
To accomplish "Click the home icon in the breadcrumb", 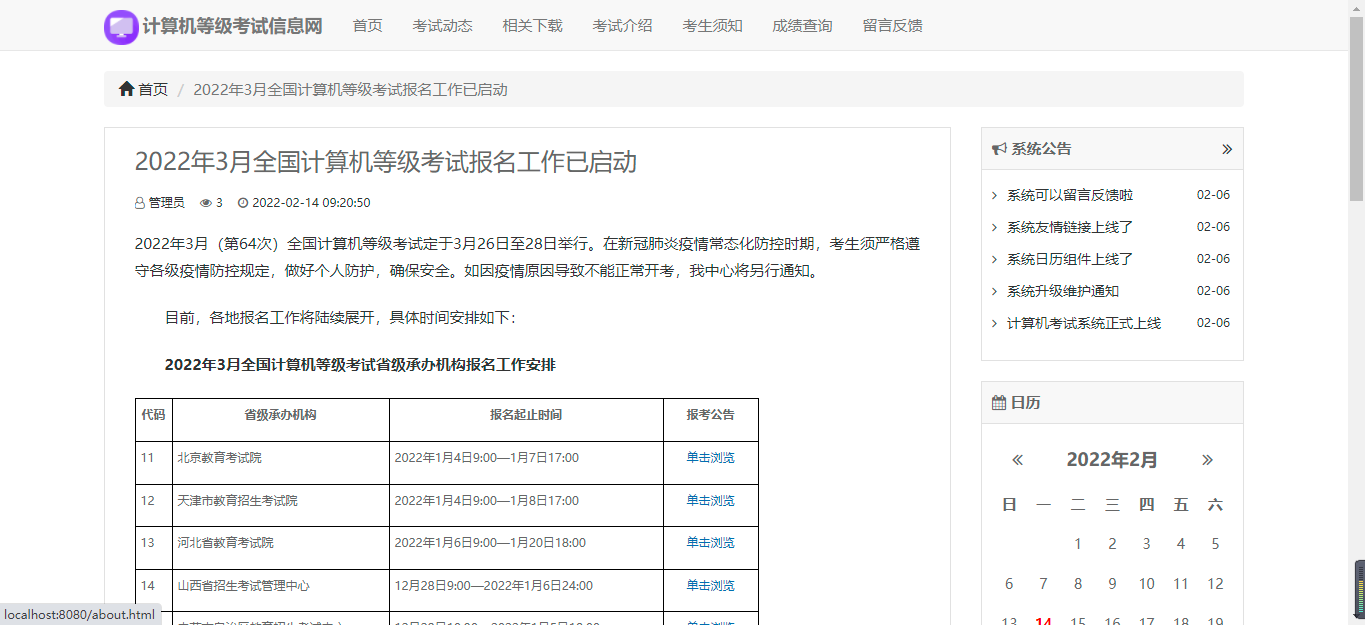I will (126, 89).
